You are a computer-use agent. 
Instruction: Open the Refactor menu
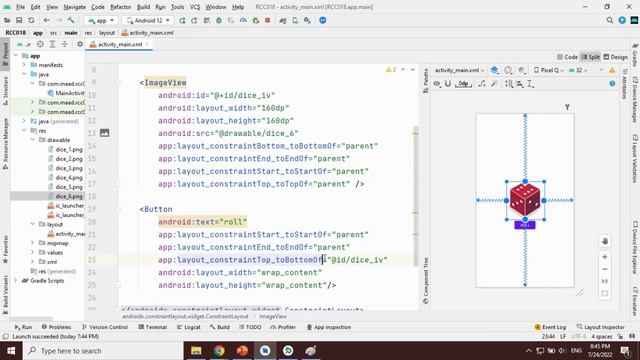pyautogui.click(x=120, y=7)
